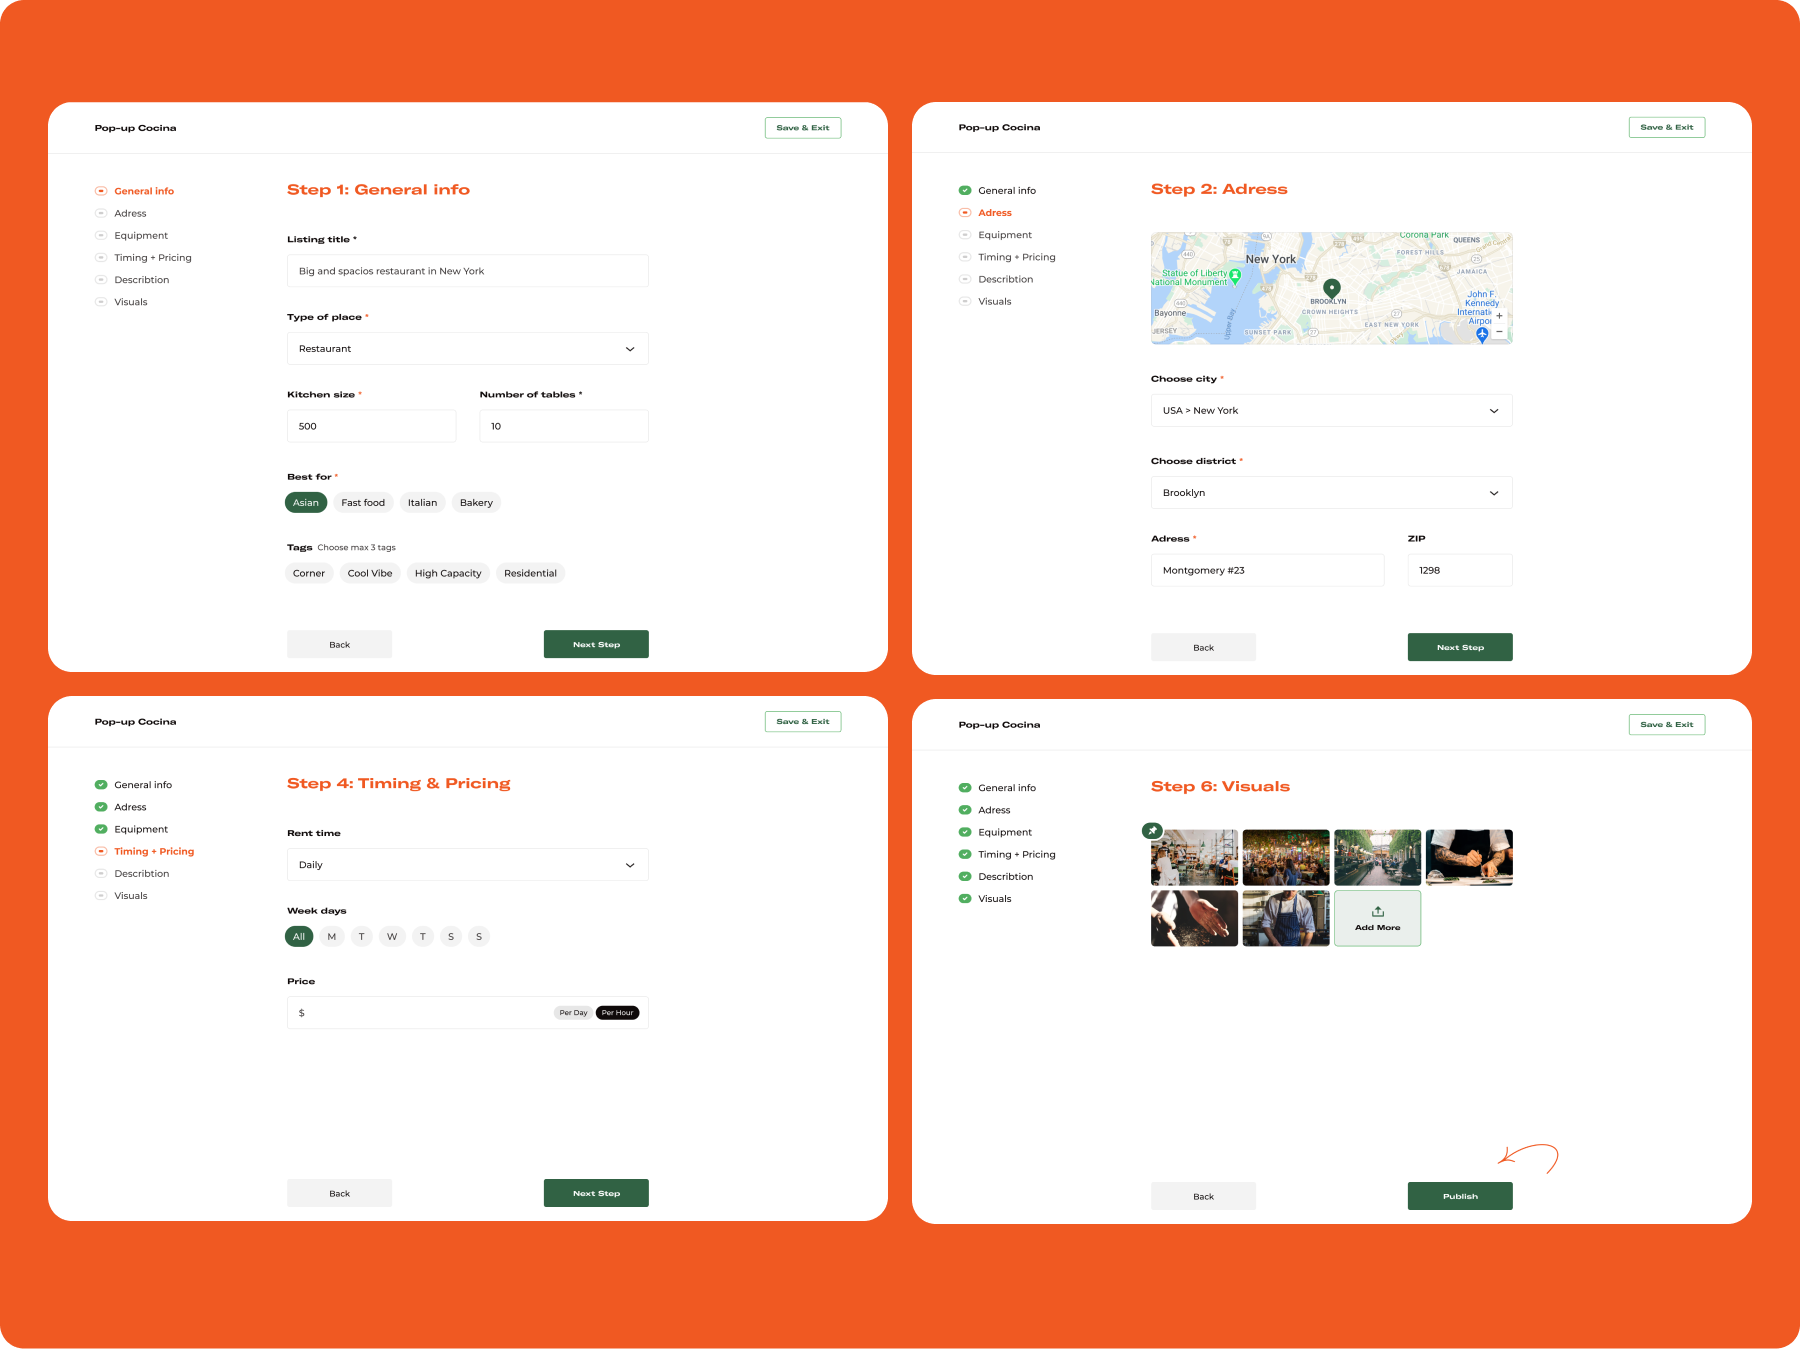Screen dimensions: 1800x1349
Task: Click Next Step in Step 4 panel
Action: click(x=596, y=1193)
